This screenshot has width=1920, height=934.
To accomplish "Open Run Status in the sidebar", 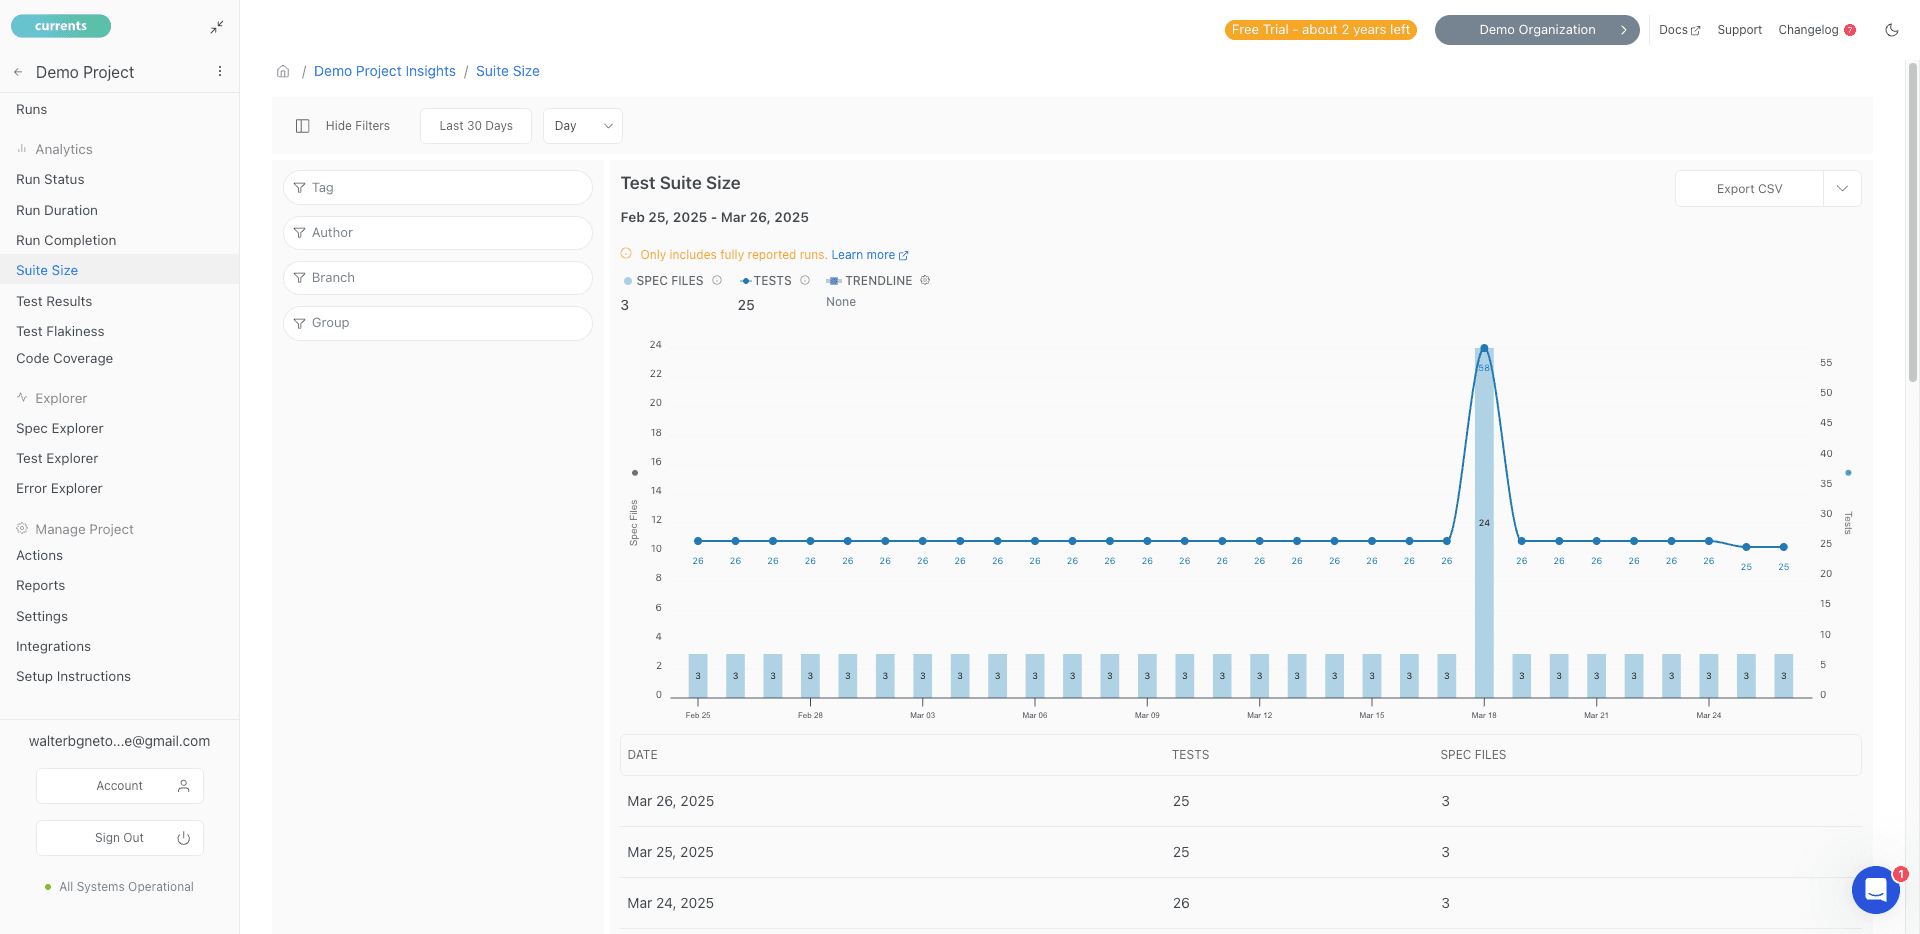I will [x=50, y=180].
